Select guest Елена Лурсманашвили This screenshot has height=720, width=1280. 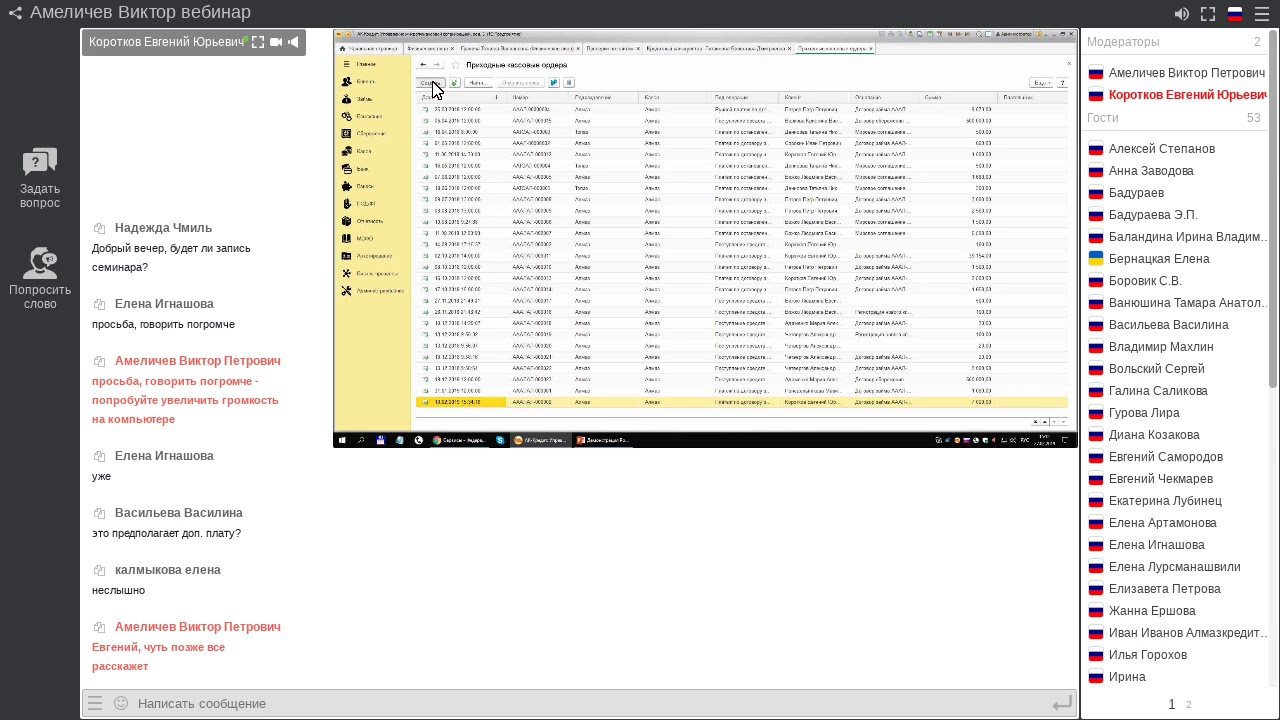click(1175, 567)
